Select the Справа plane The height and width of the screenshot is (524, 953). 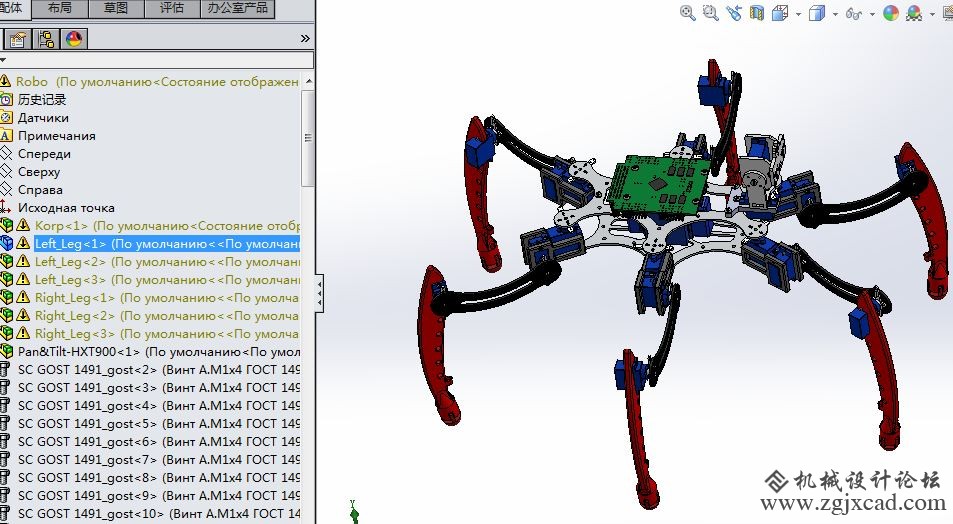[40, 190]
